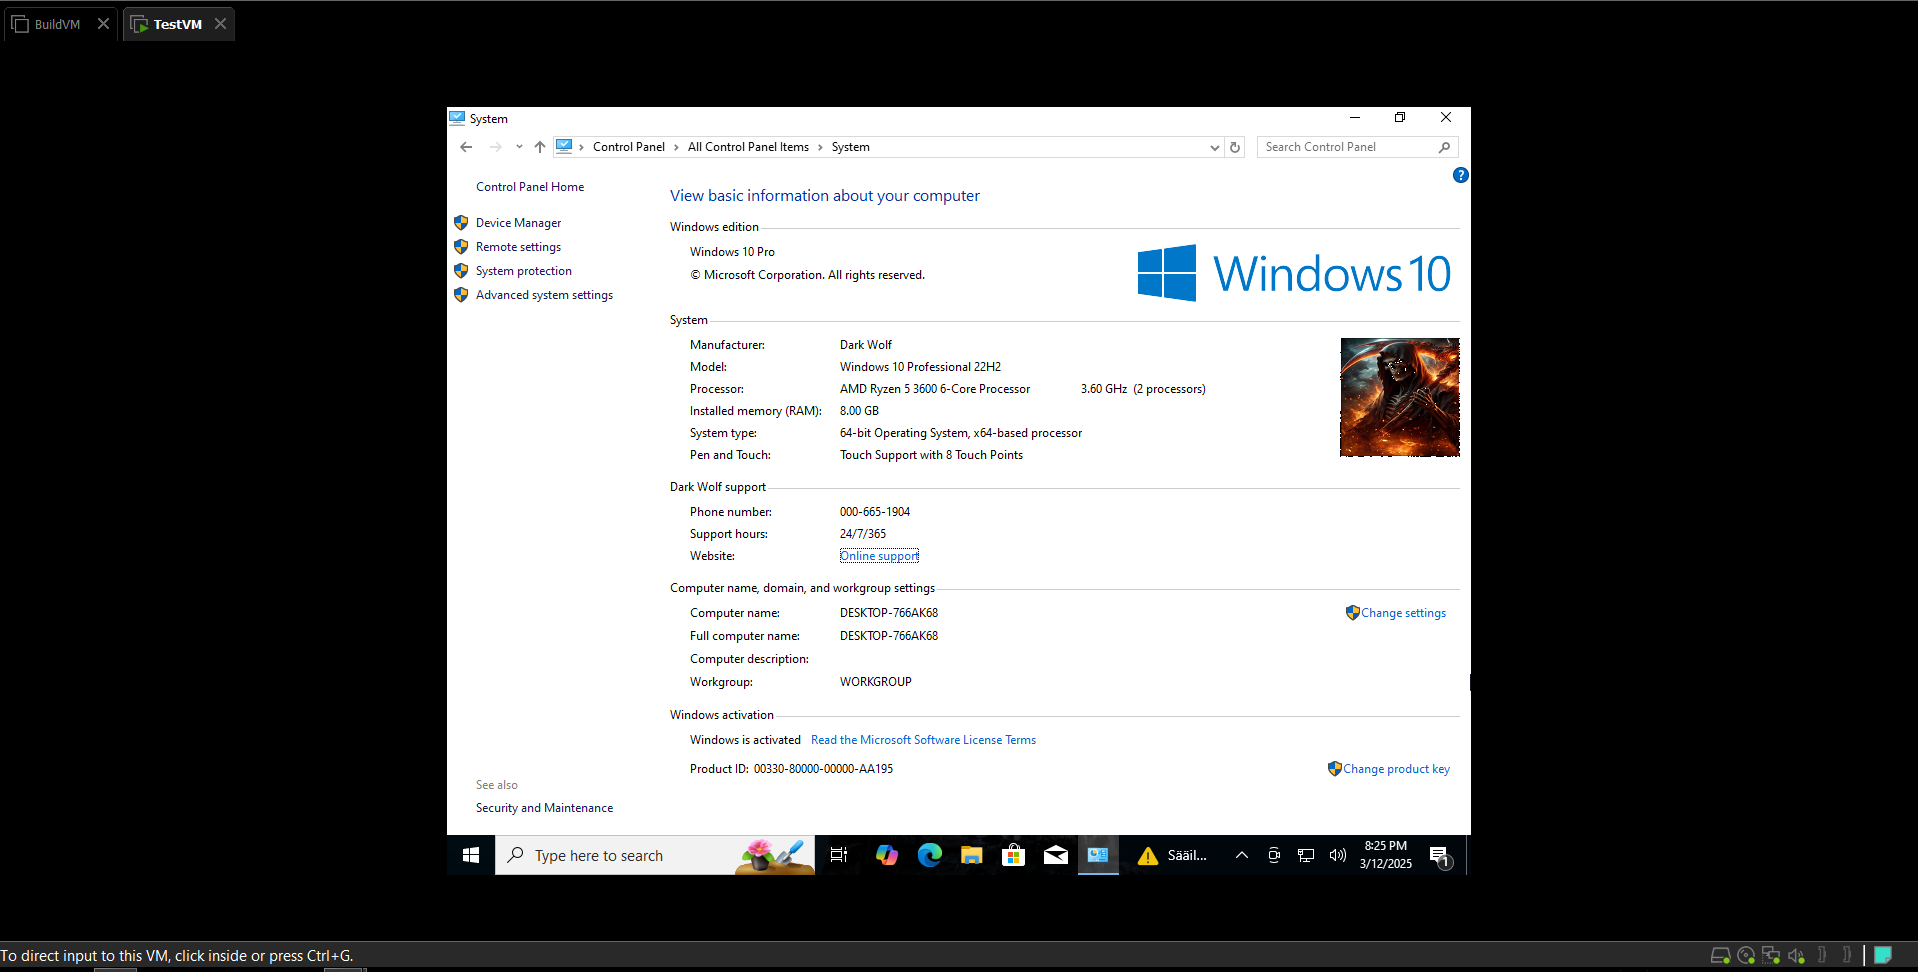This screenshot has width=1918, height=972.
Task: Launch Microsoft Edge from taskbar
Action: point(930,855)
